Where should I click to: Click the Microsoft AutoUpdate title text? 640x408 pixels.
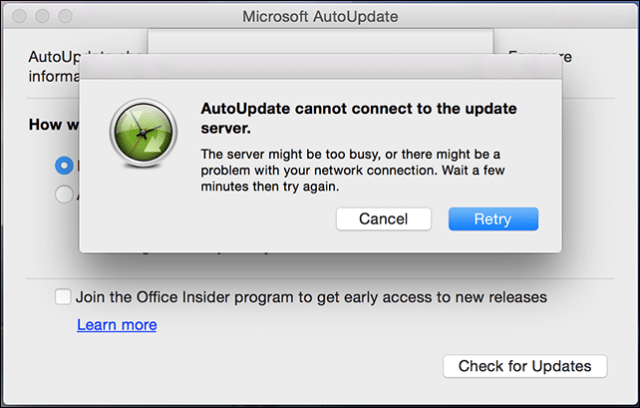[320, 17]
